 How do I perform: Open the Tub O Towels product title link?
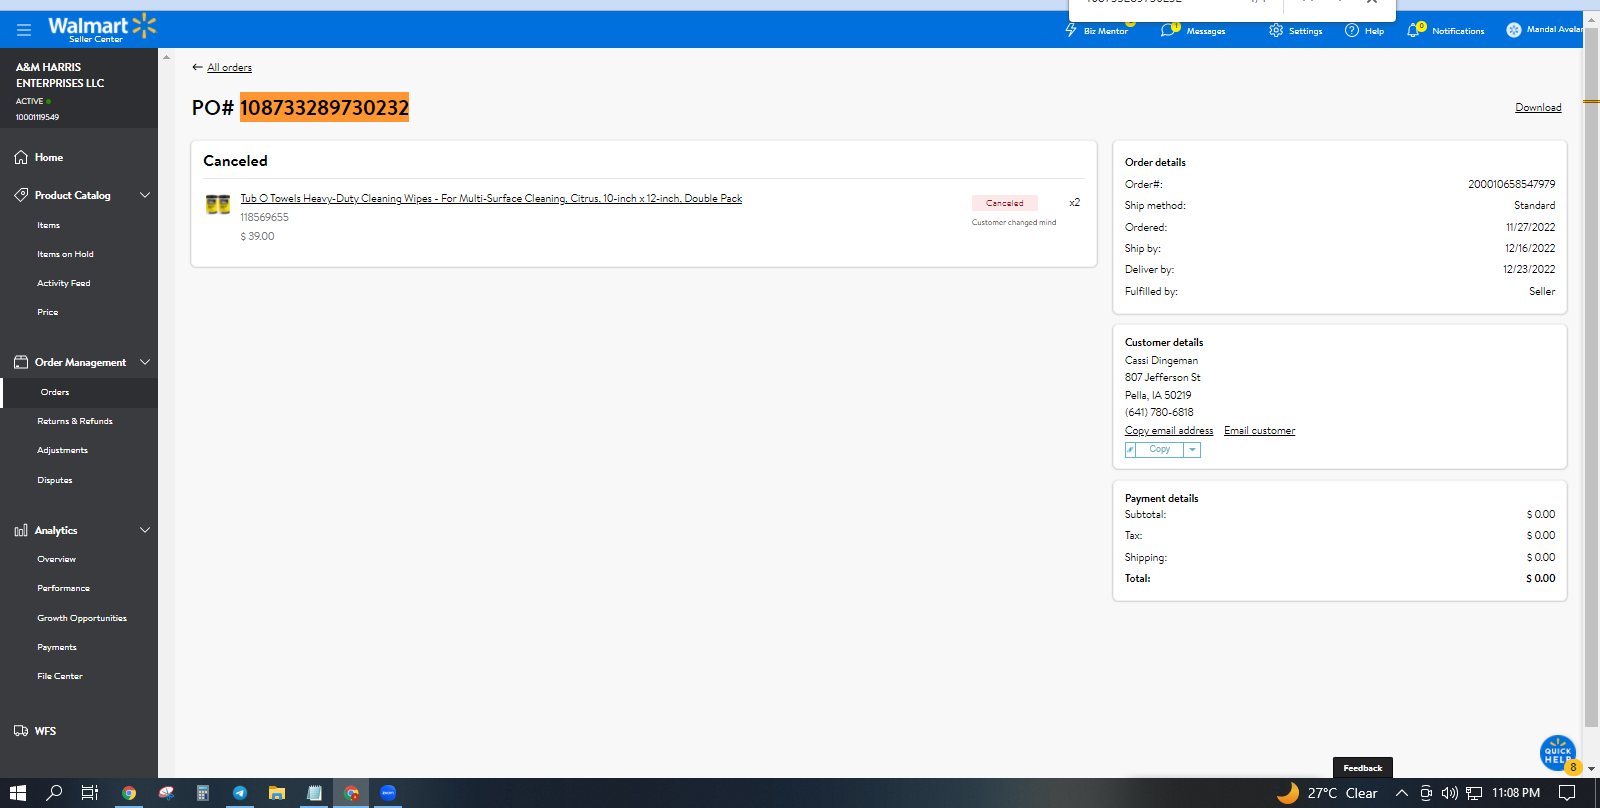click(491, 198)
